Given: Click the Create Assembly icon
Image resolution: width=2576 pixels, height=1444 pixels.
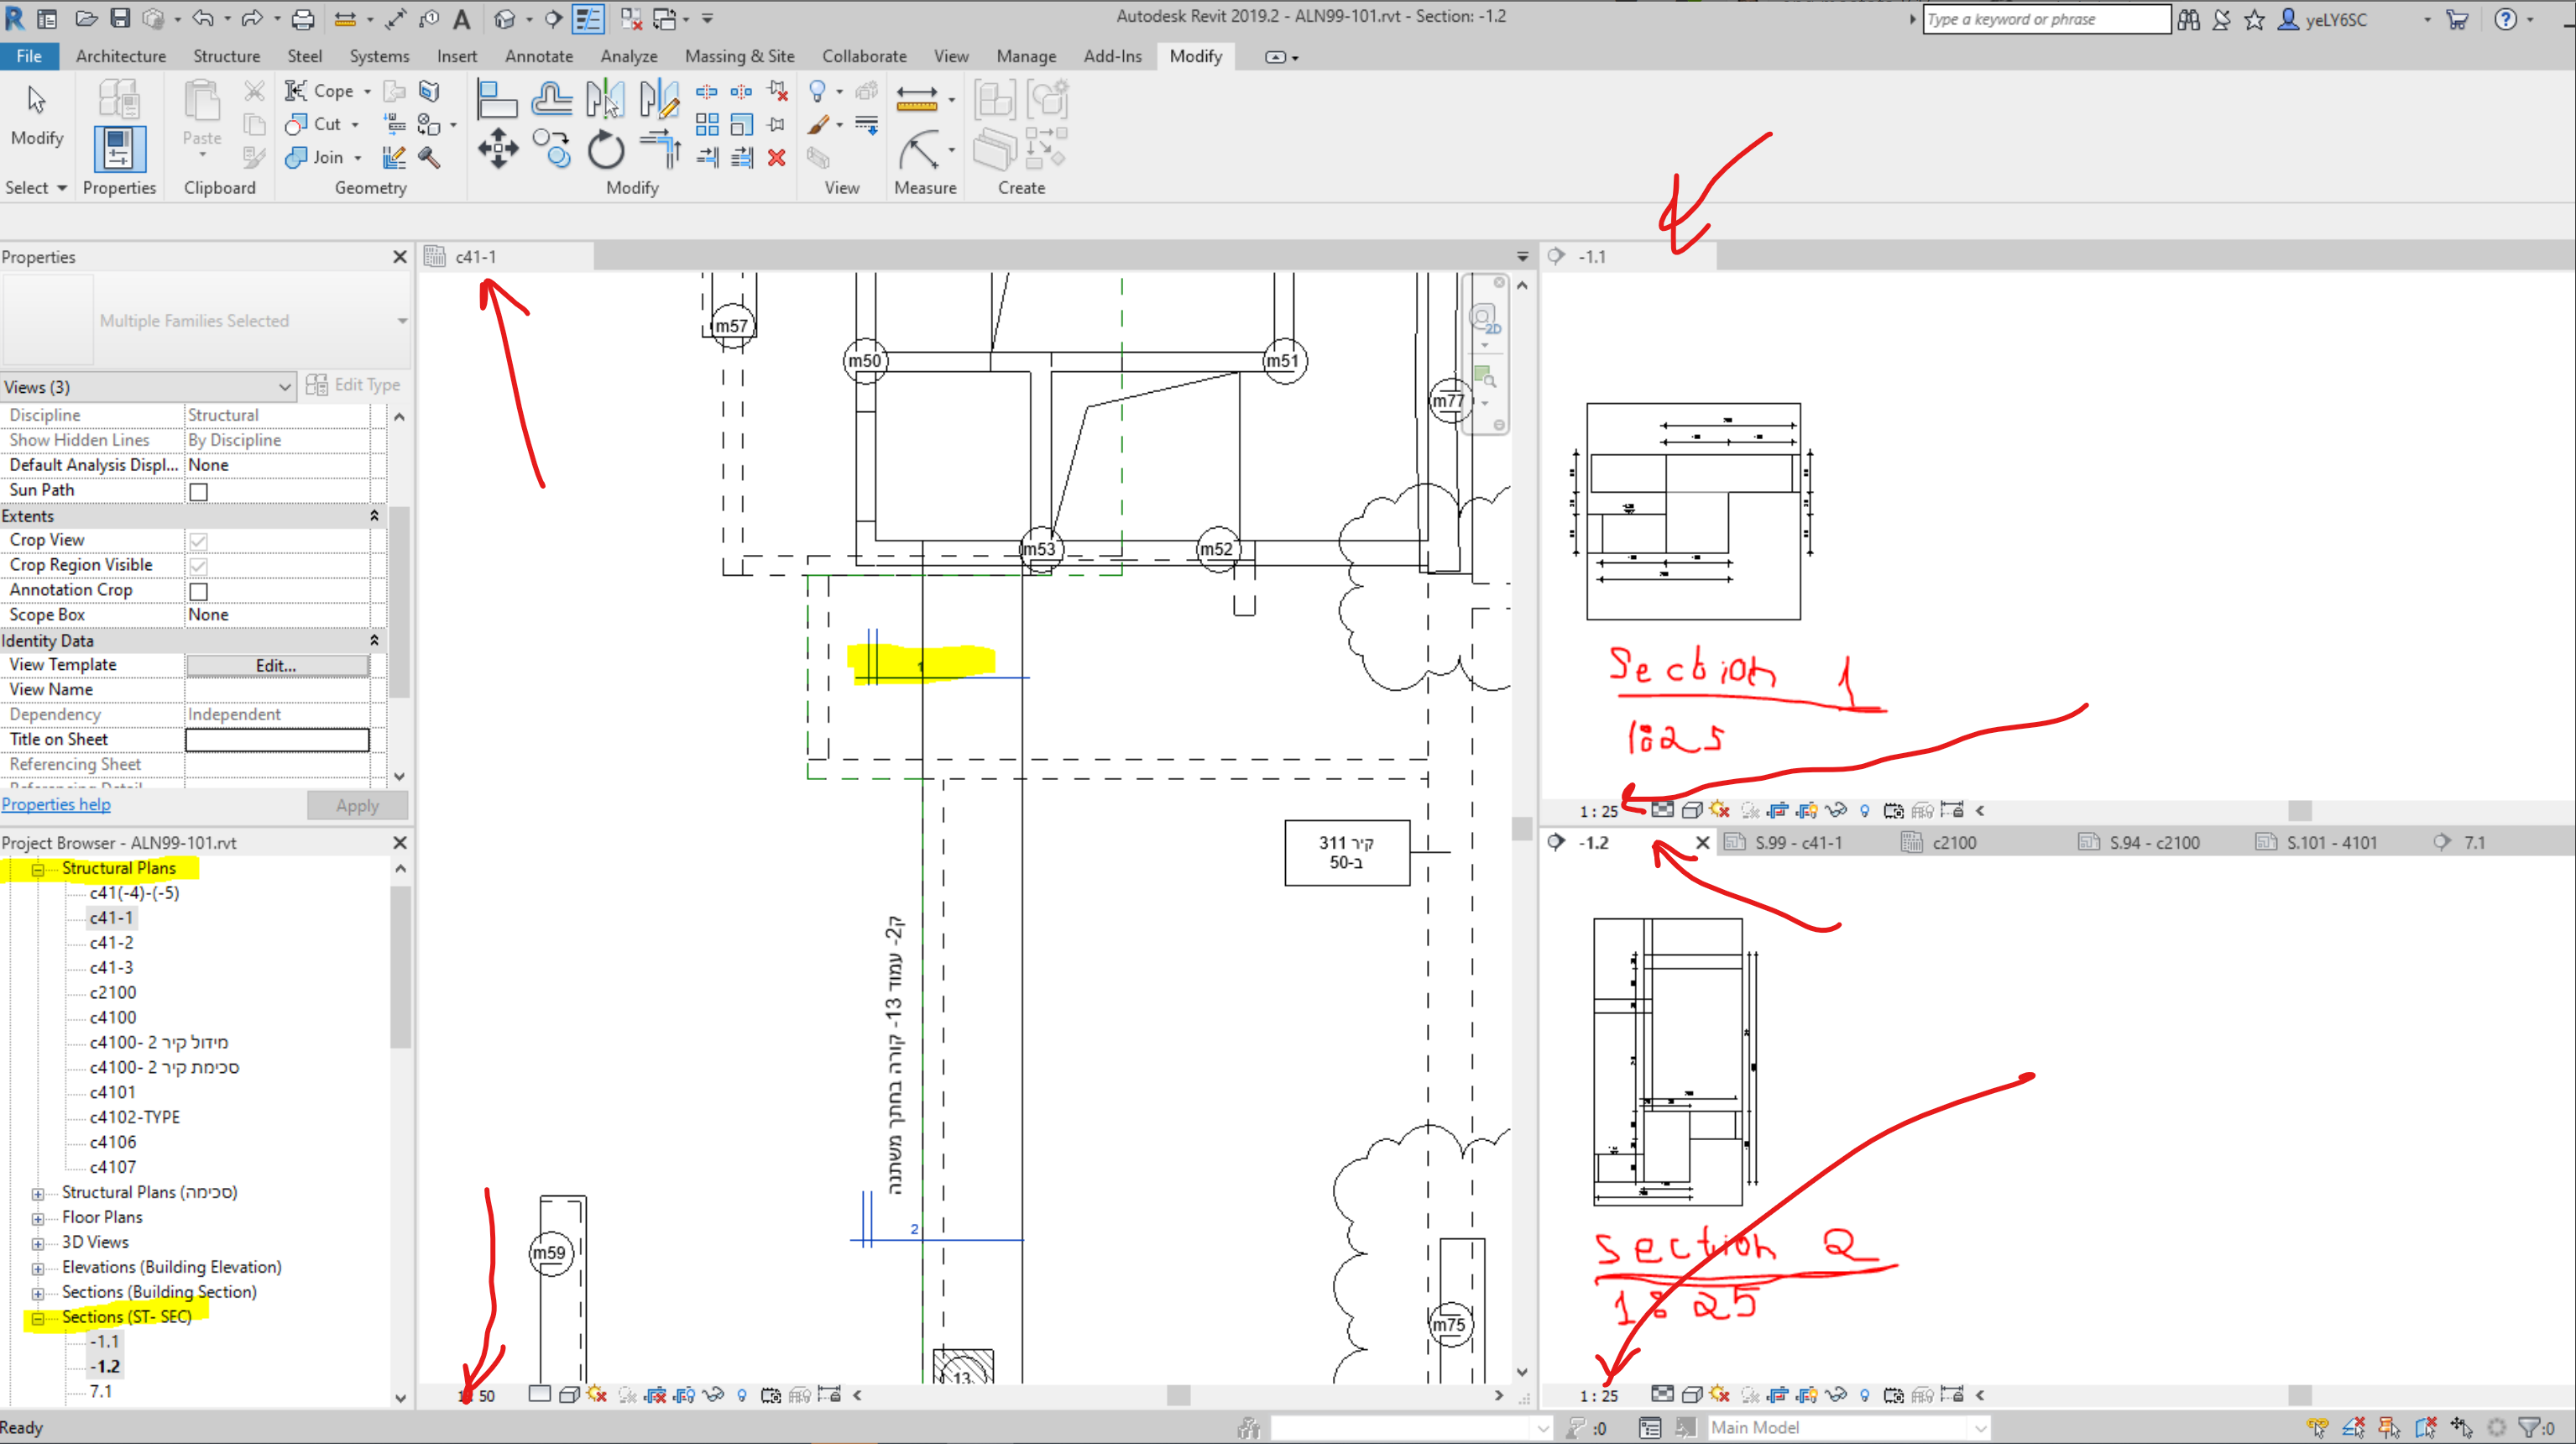Looking at the screenshot, I should [x=994, y=100].
